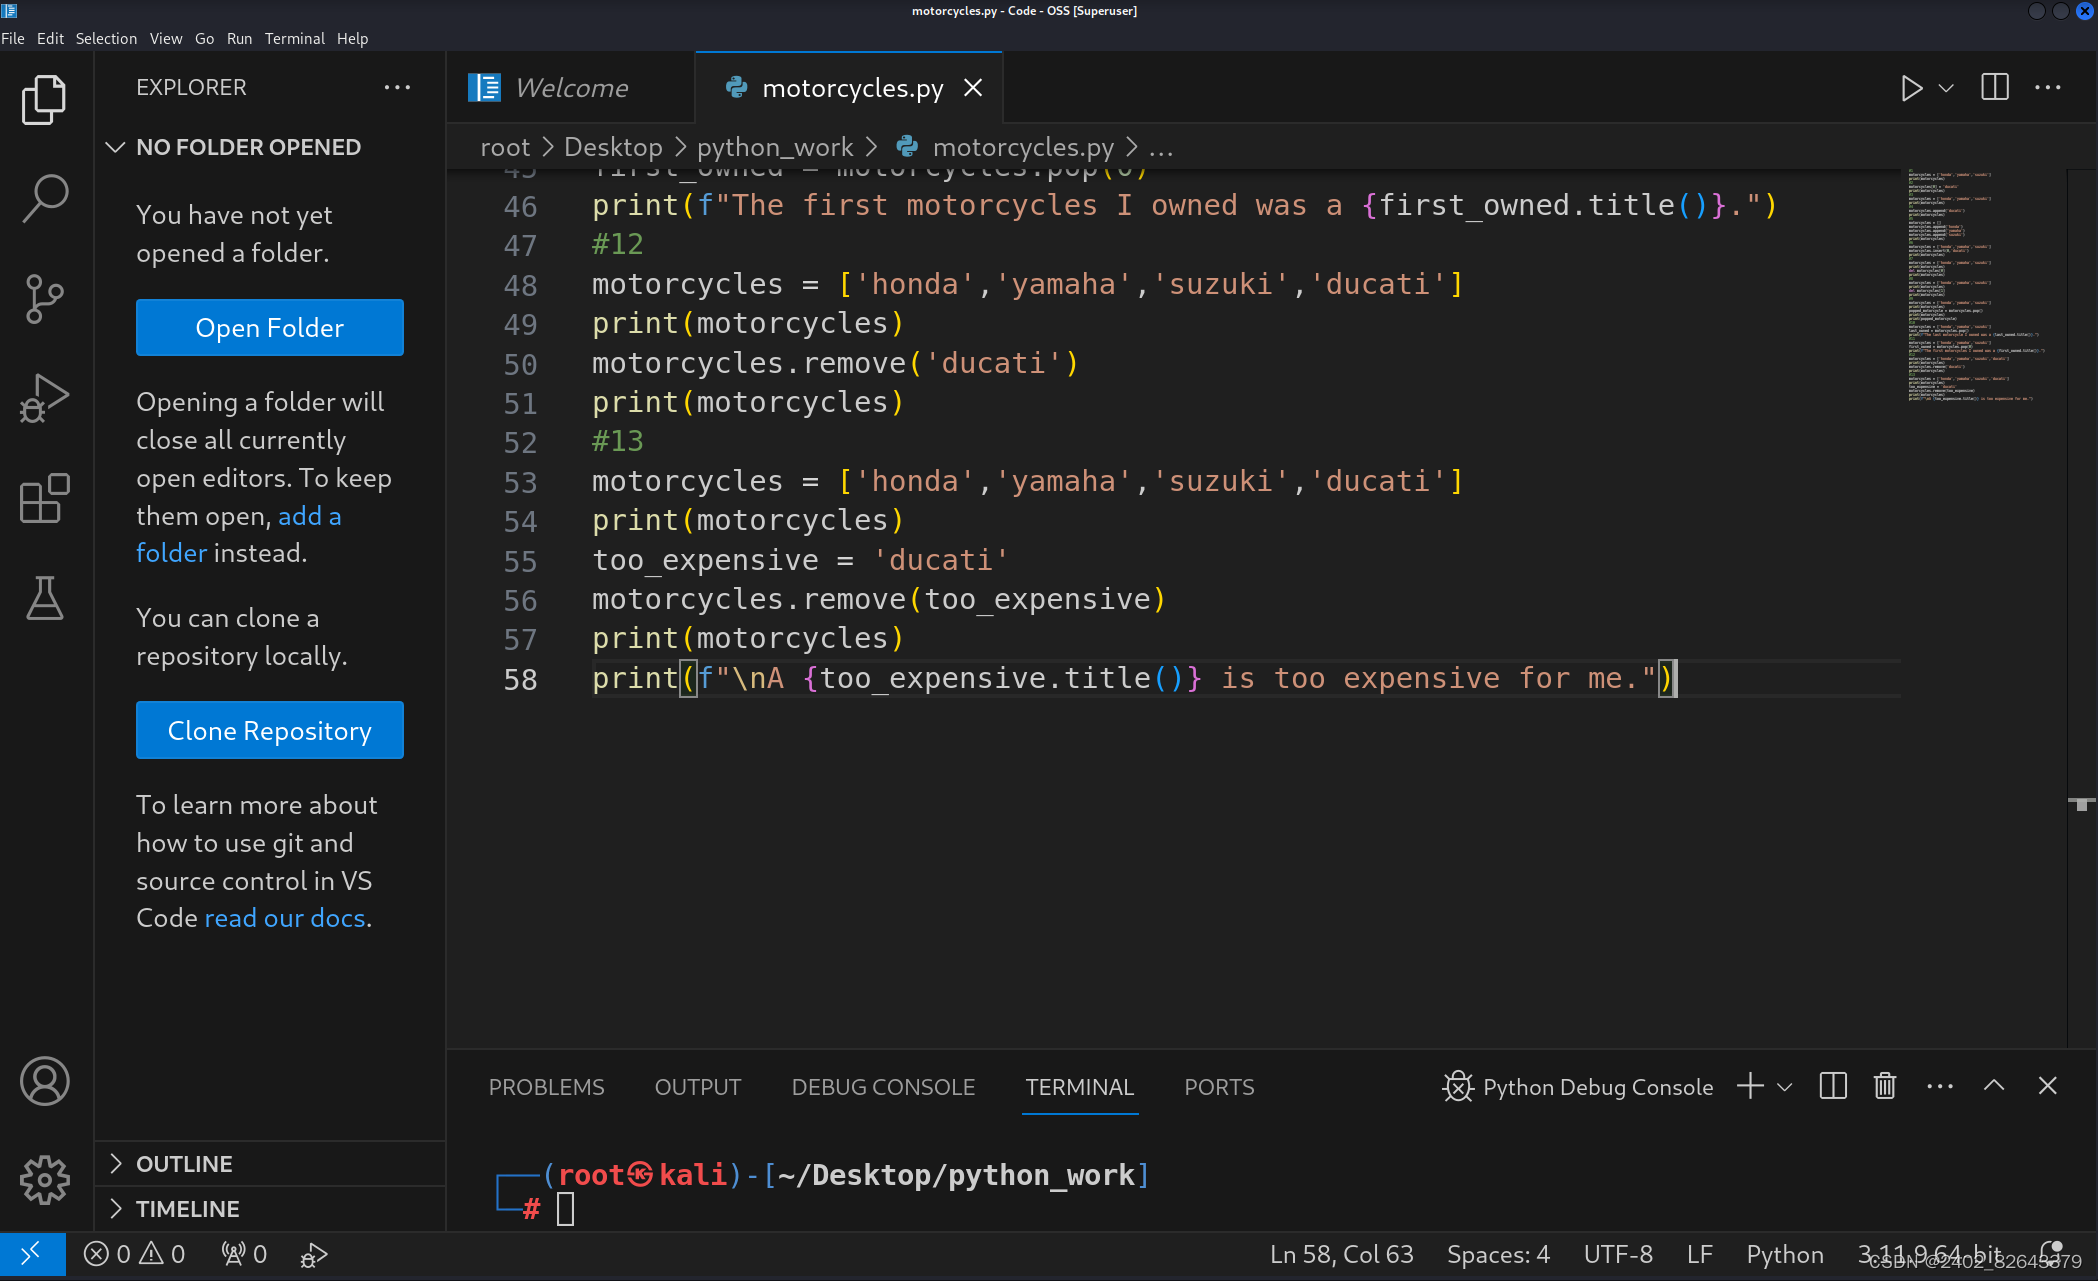Open the new terminal launch profile dropdown
The width and height of the screenshot is (2098, 1281).
pos(1785,1087)
